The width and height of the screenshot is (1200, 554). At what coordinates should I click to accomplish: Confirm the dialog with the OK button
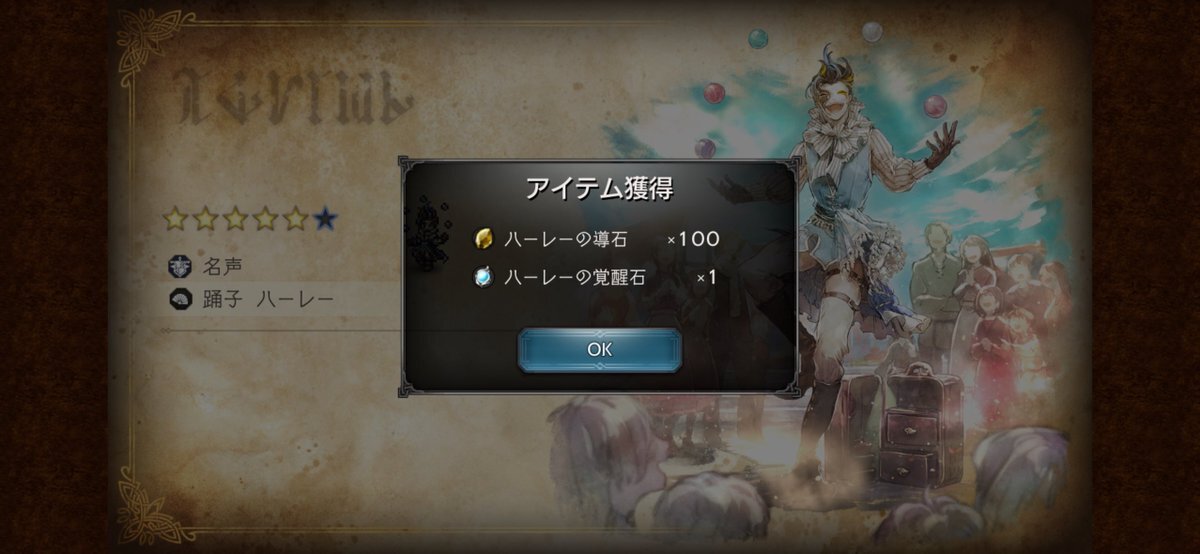599,350
